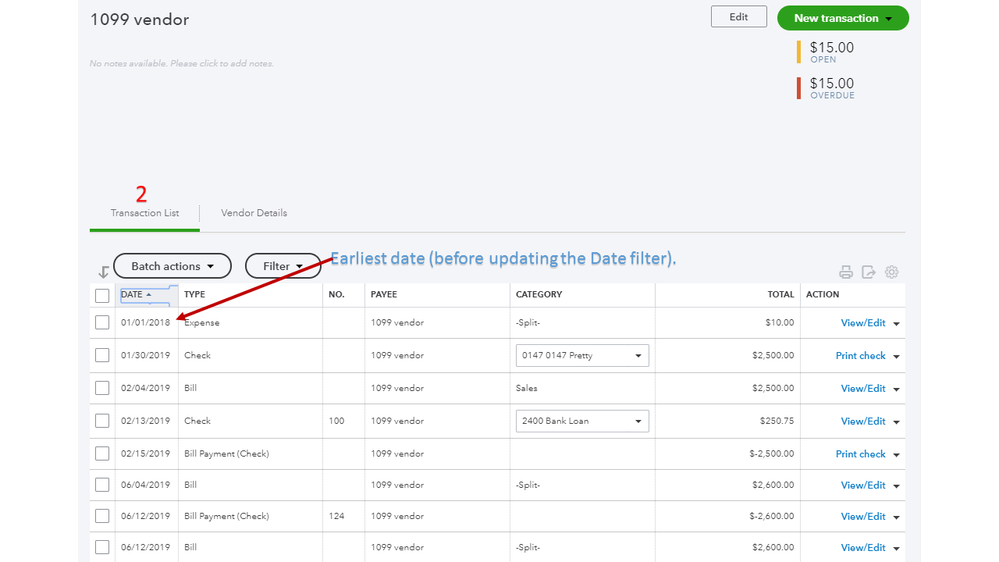The width and height of the screenshot is (999, 562).
Task: Open the table settings gear
Action: [891, 272]
